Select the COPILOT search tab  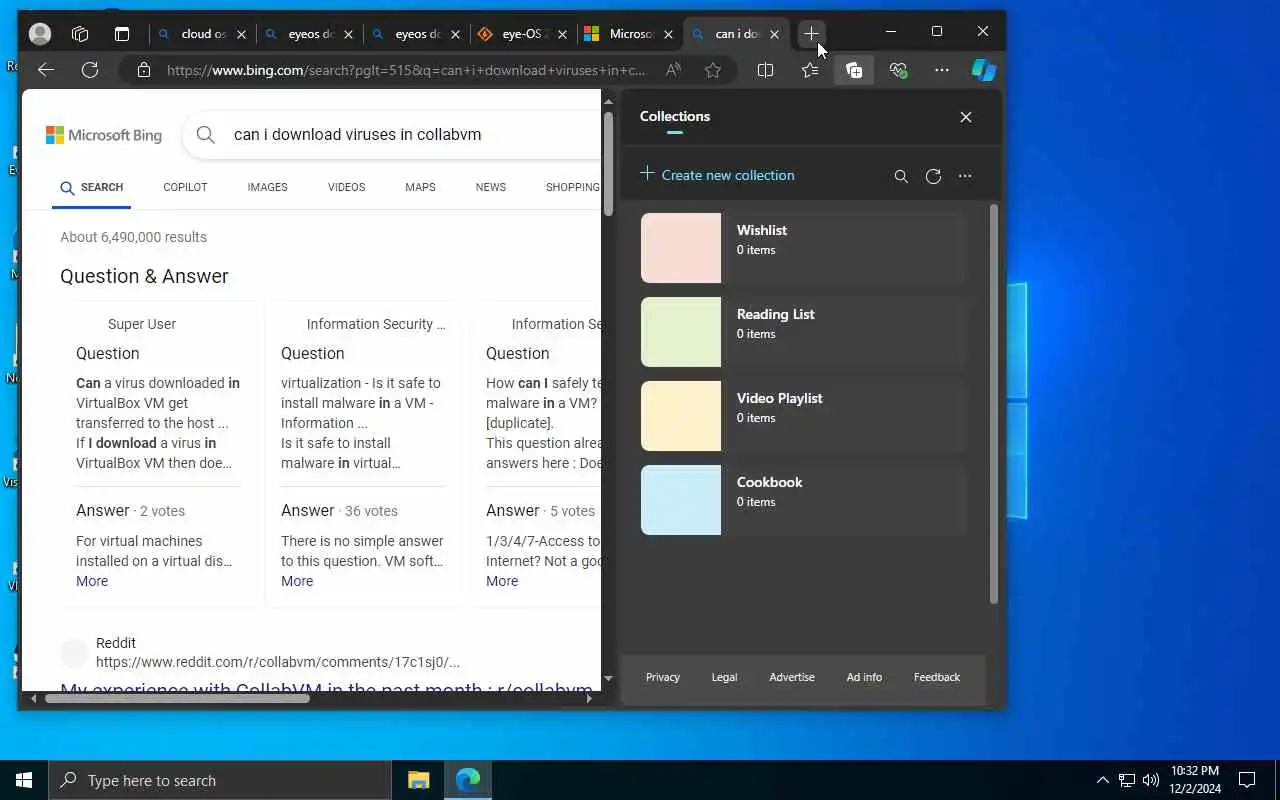point(185,187)
